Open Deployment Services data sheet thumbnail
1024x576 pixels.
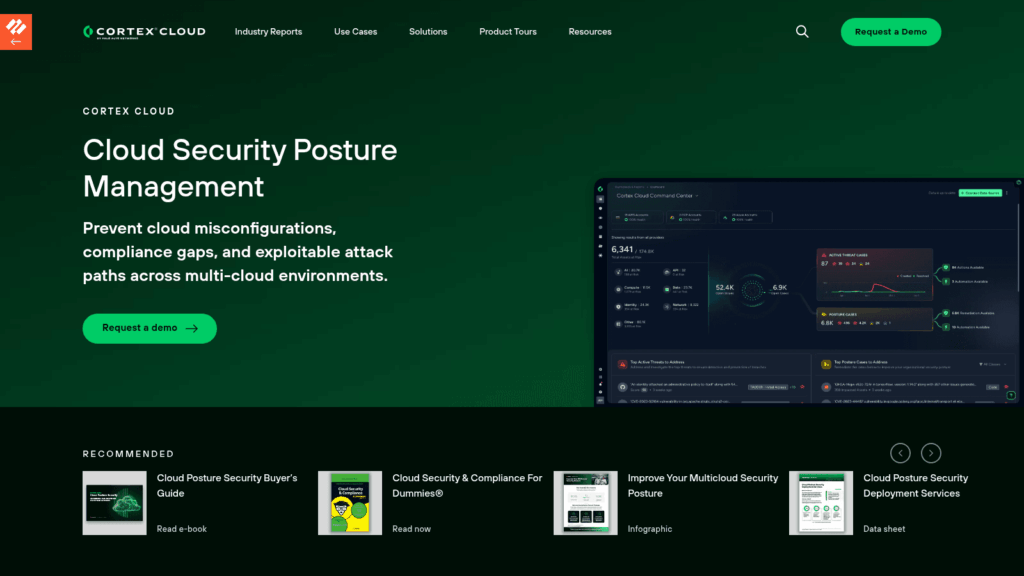pos(821,503)
